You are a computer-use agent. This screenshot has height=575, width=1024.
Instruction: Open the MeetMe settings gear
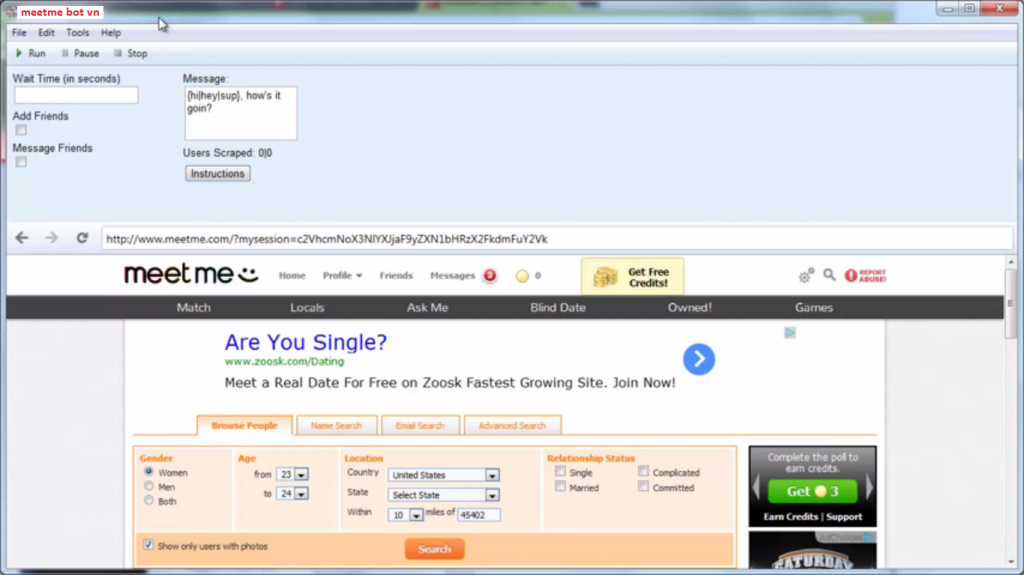pyautogui.click(x=806, y=276)
